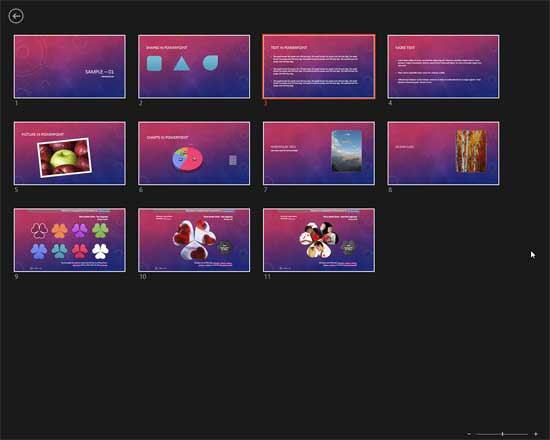The height and width of the screenshot is (440, 550).
Task: Select slide 5 with the apple picture
Action: pyautogui.click(x=69, y=153)
